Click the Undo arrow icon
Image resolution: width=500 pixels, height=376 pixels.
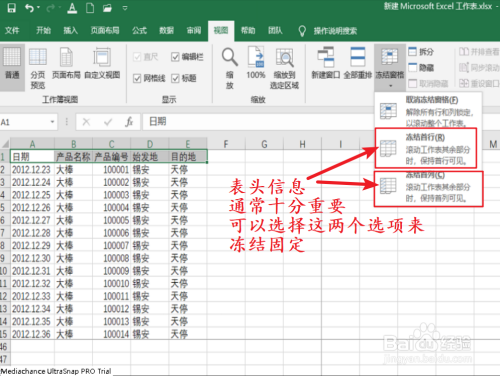click(29, 8)
